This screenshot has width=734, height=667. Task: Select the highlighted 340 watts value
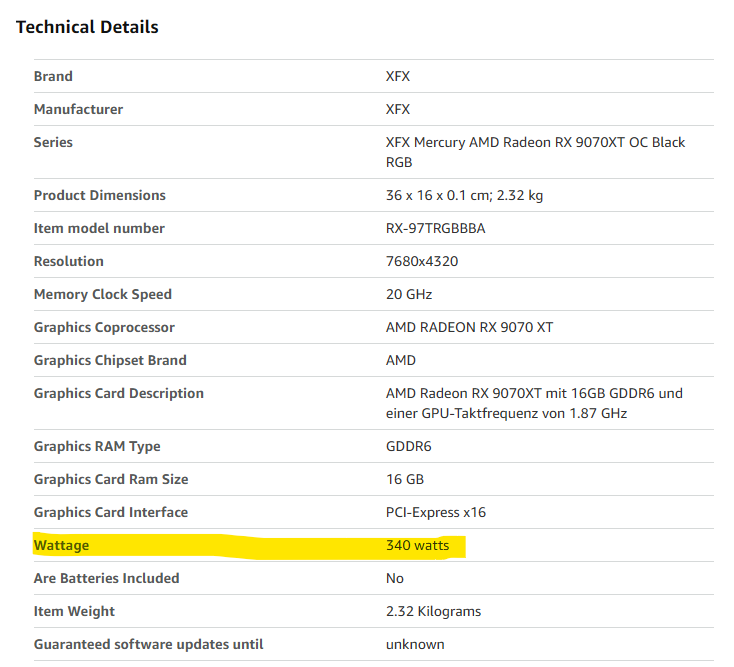click(x=417, y=545)
